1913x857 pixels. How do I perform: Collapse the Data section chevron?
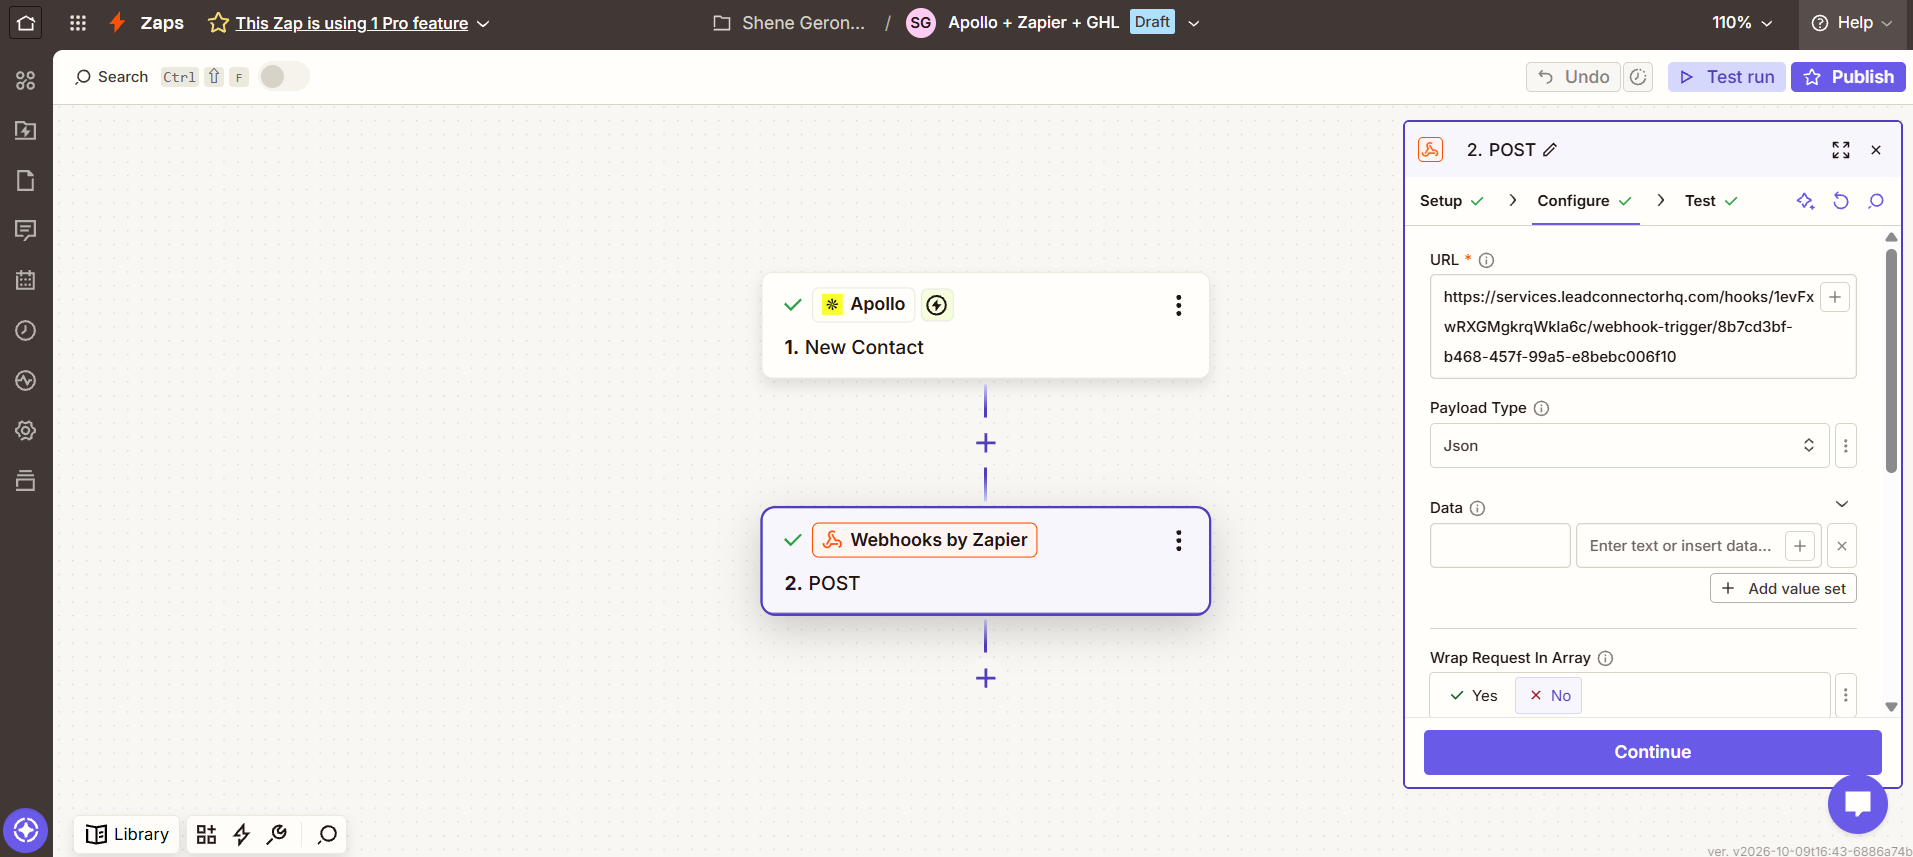[1842, 504]
